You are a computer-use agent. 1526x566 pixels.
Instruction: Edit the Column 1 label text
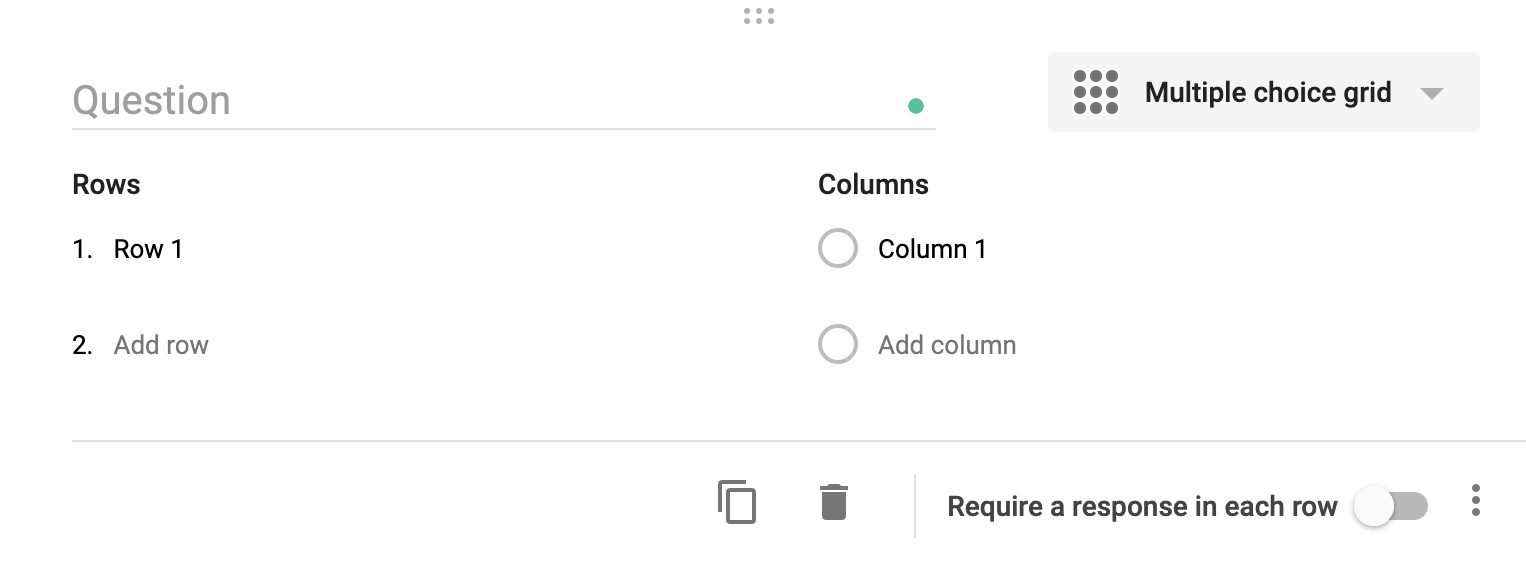tap(932, 249)
